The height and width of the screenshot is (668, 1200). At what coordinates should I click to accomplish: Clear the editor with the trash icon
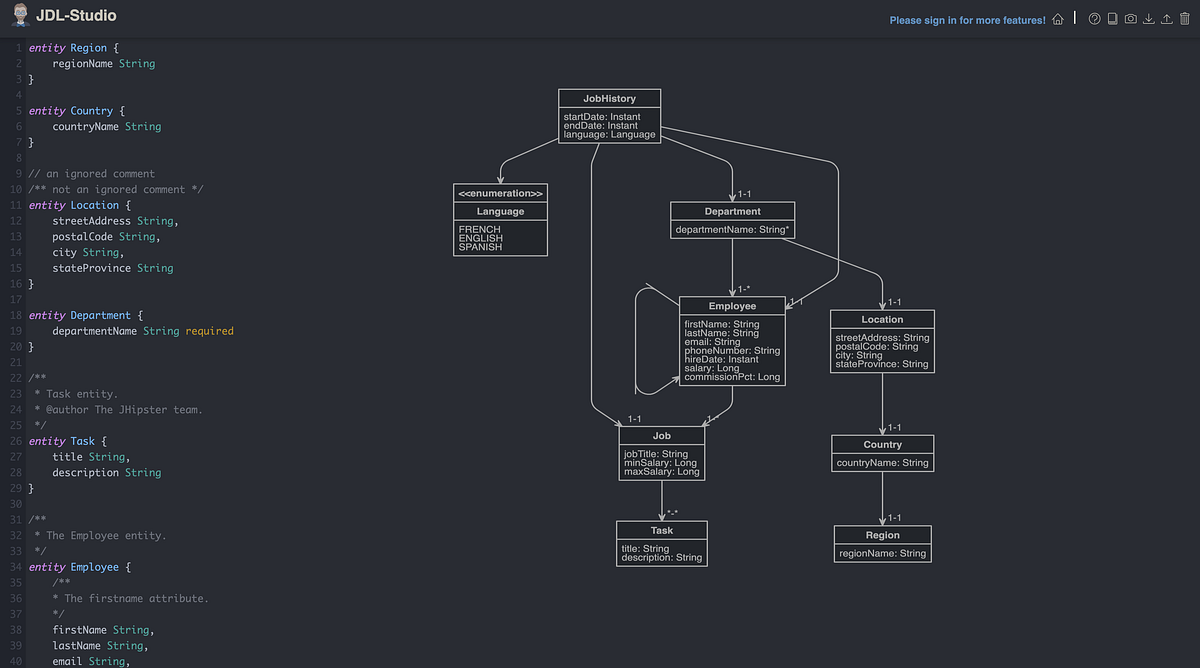point(1185,18)
